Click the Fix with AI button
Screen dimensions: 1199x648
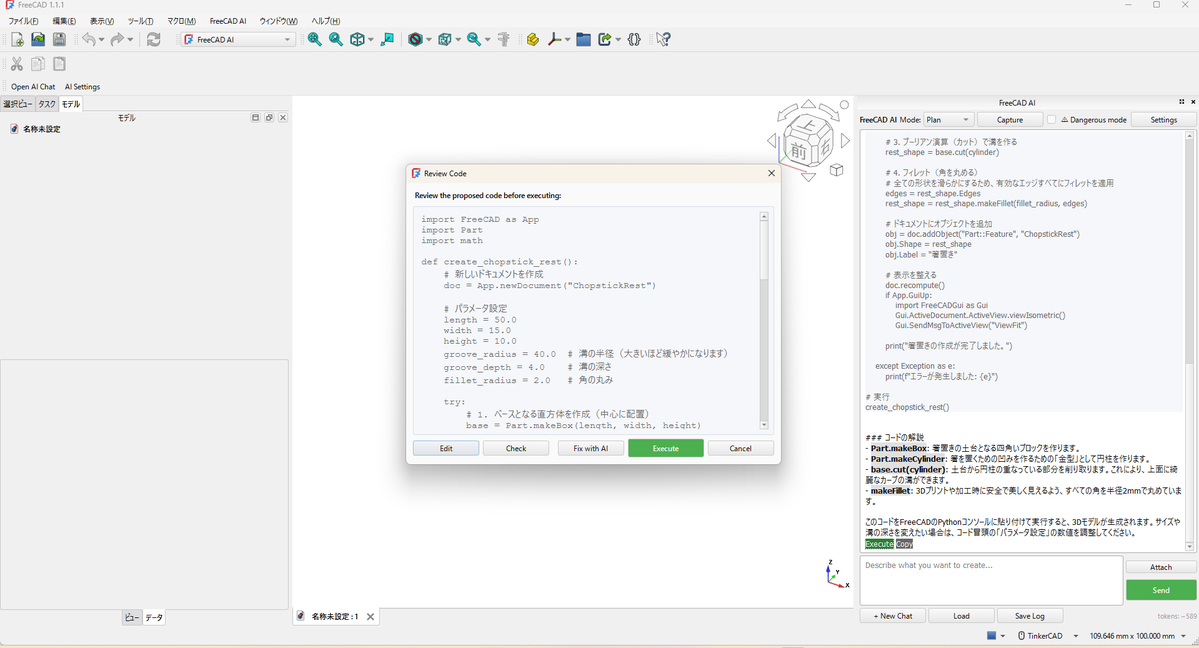590,448
